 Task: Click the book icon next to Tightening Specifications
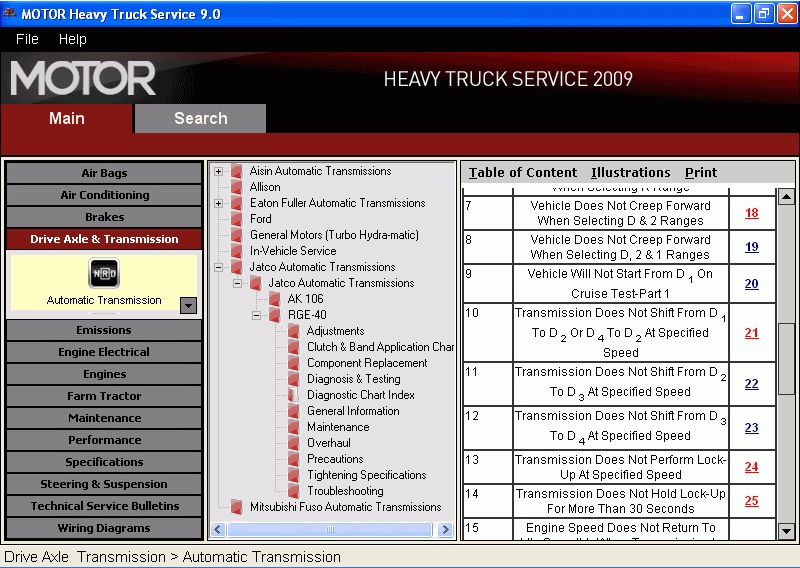(x=293, y=475)
